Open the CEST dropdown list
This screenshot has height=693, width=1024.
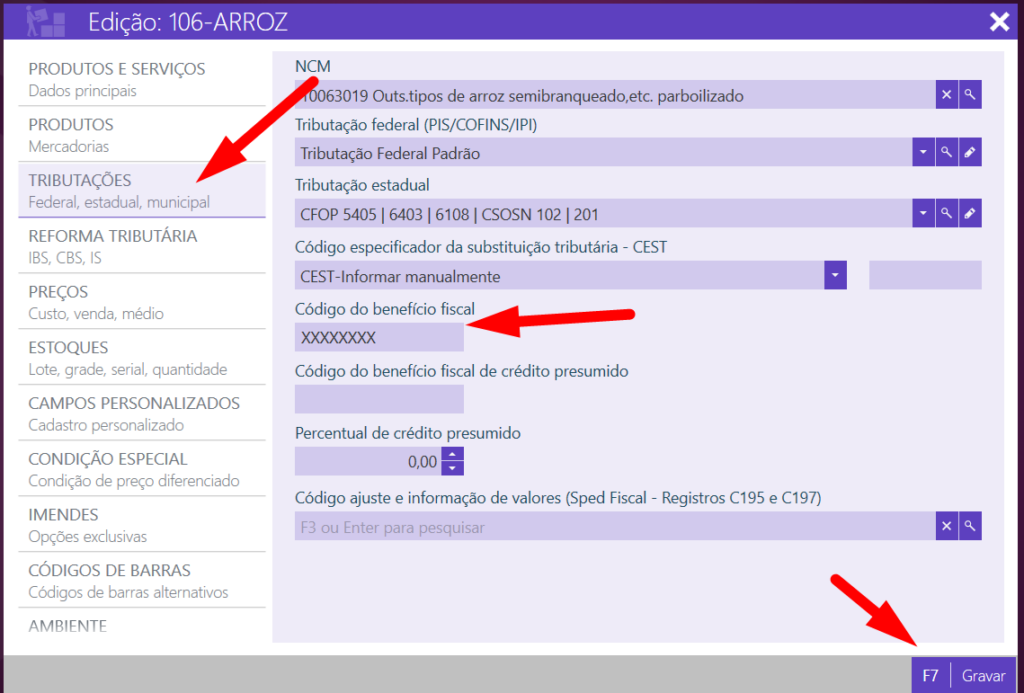835,275
